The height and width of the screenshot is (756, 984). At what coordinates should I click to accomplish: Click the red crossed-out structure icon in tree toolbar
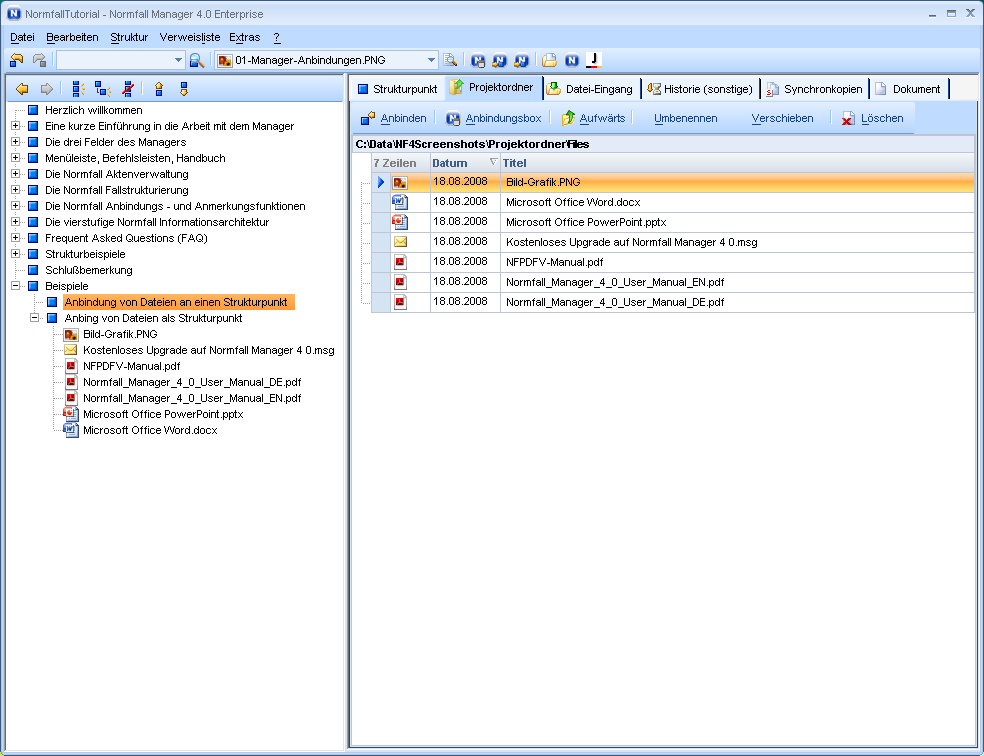pos(127,89)
